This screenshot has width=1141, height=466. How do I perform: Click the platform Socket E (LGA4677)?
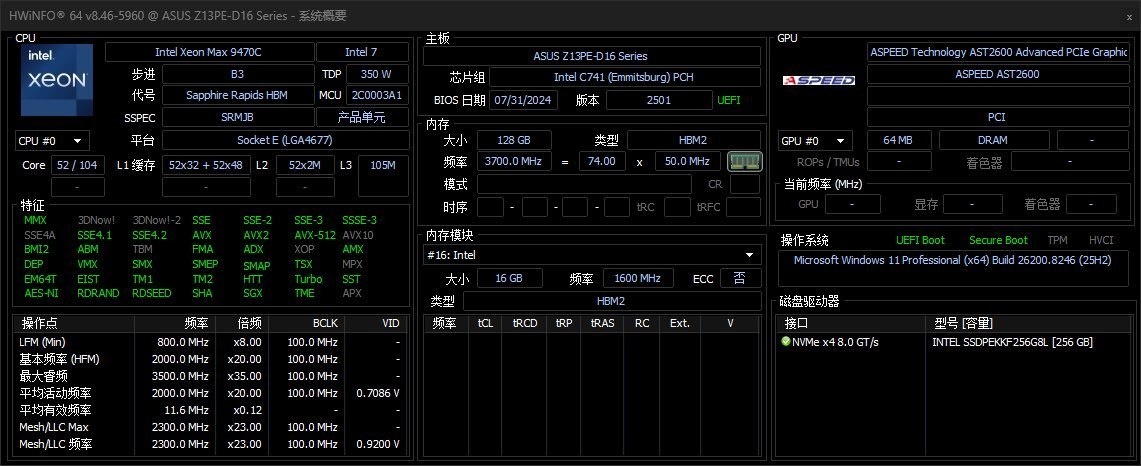[285, 140]
